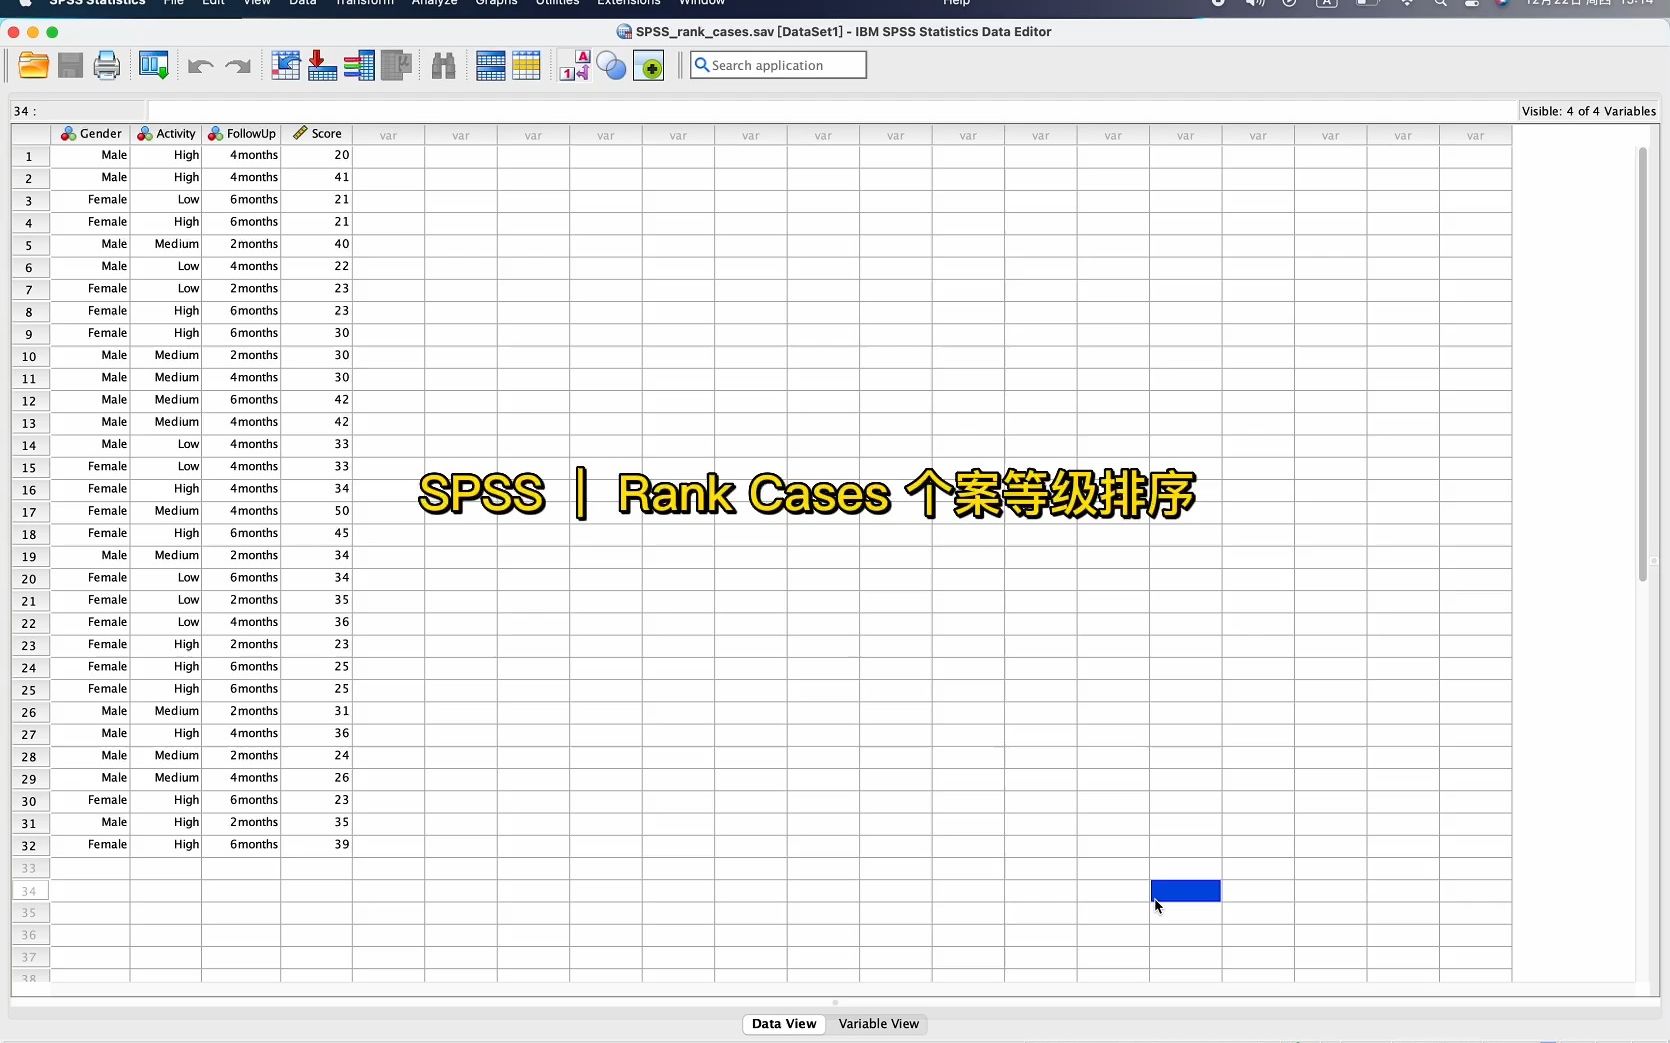Screen dimensions: 1670x1043
Task: Click Gender cell Male in row 10
Action: (x=90, y=355)
